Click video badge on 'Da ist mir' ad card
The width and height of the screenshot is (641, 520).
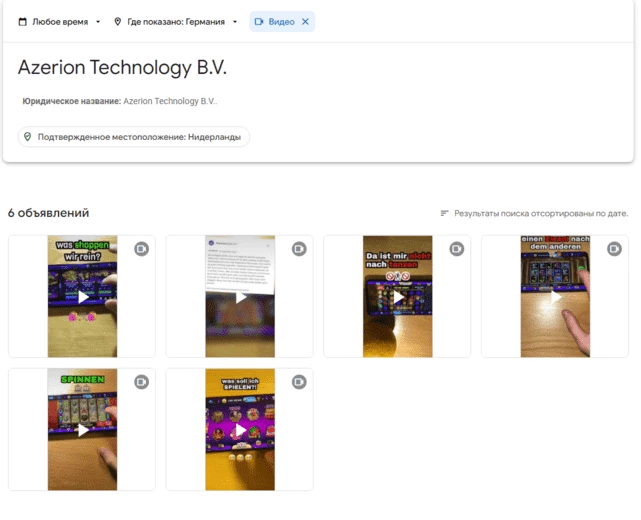[457, 249]
